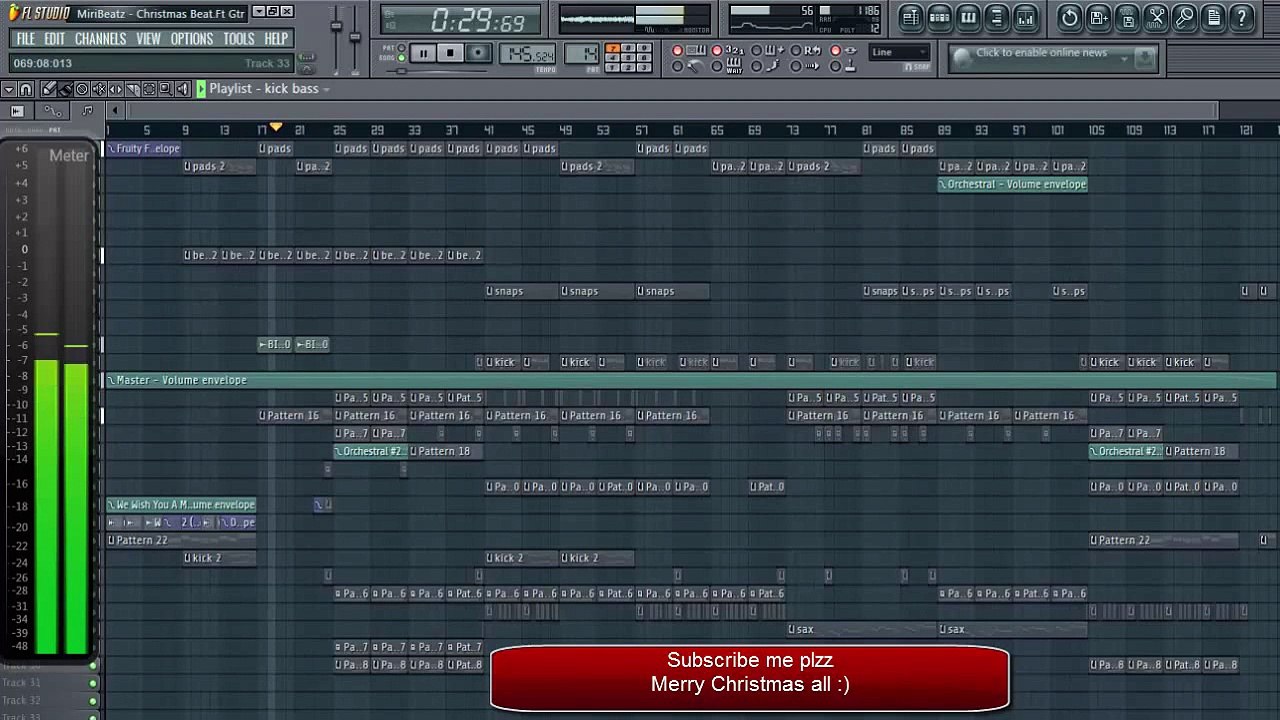Screen dimensions: 1280x720
Task: Select the slip tool in playlist
Action: point(116,89)
